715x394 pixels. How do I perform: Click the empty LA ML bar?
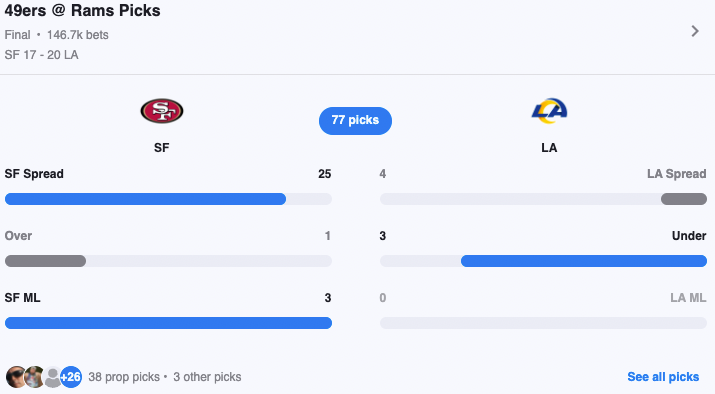[543, 323]
